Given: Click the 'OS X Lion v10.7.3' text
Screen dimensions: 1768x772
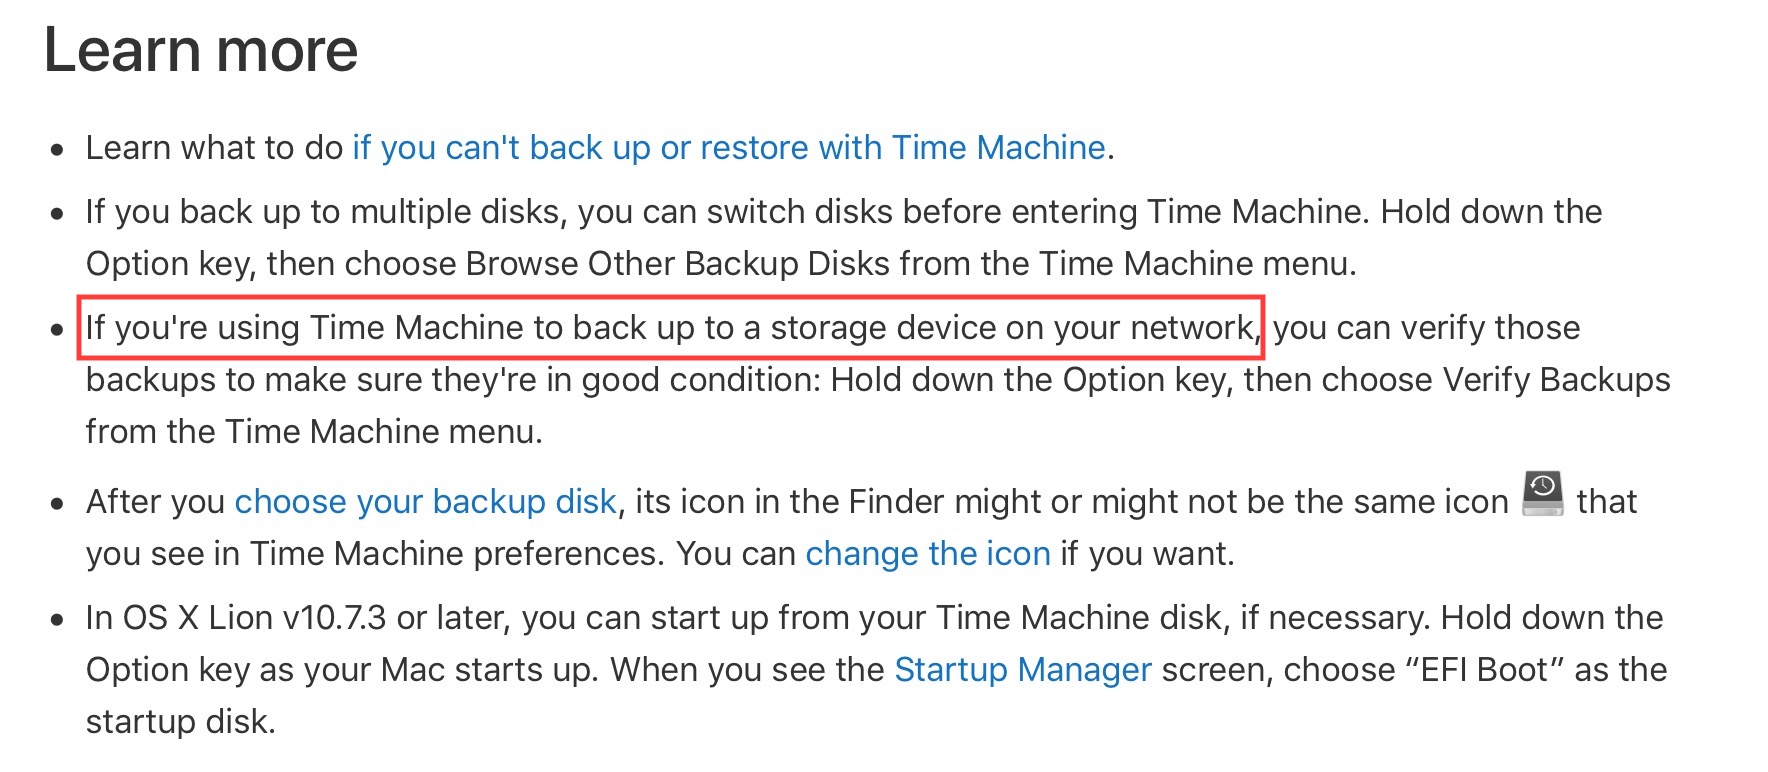Looking at the screenshot, I should tap(254, 617).
